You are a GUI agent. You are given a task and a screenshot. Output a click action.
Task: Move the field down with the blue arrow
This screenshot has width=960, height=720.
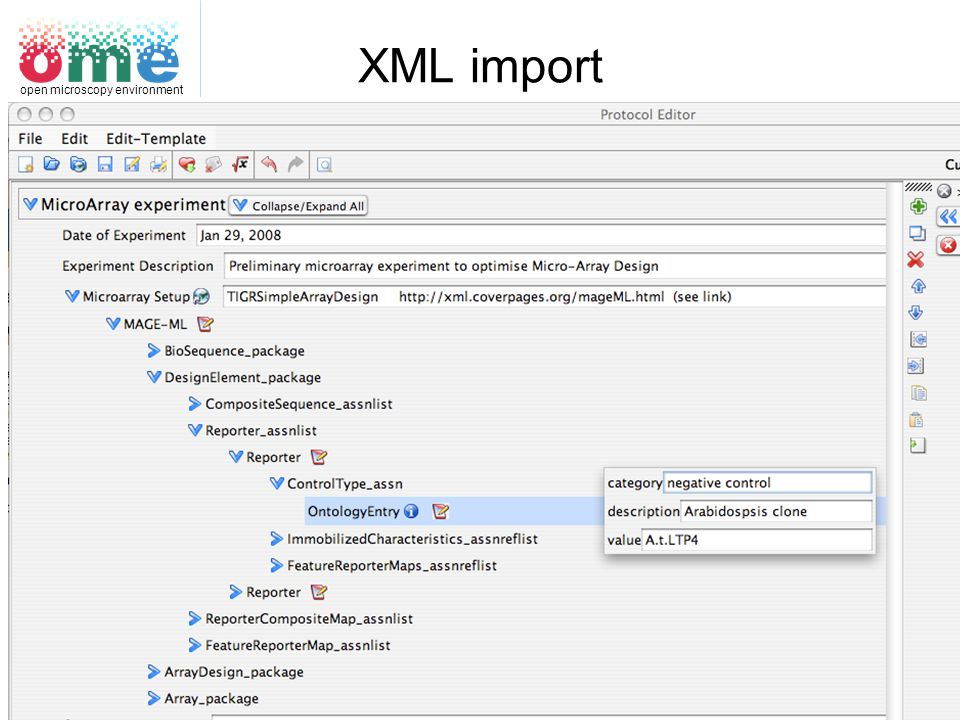point(916,313)
